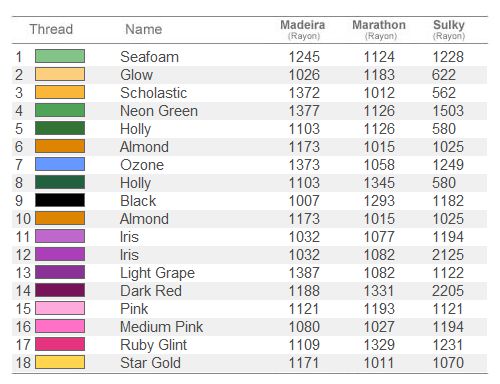This screenshot has height=384, width=500.
Task: Pick the Scholastic orange thread swatch
Action: click(x=60, y=92)
